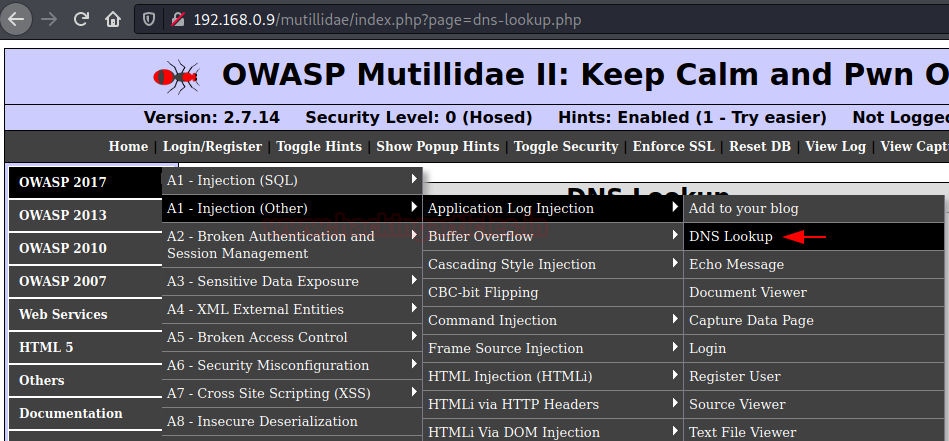Choose Capture Data Page entry

click(x=814, y=321)
